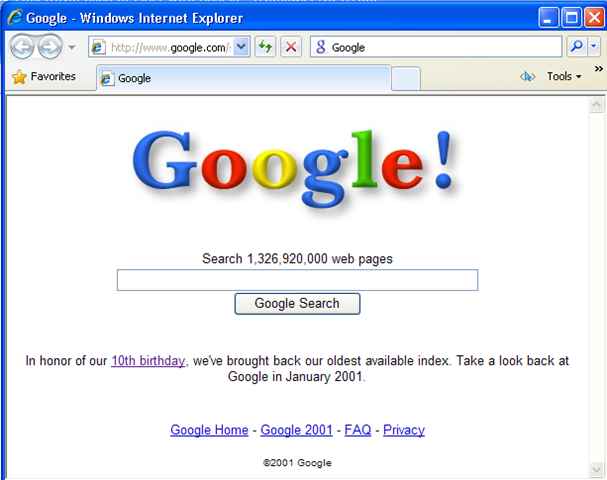Focus the web page search text box

click(x=297, y=280)
